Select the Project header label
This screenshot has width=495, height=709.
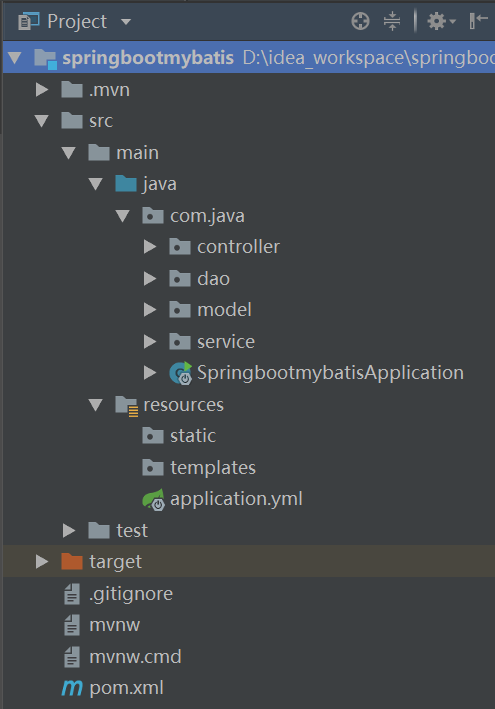click(x=77, y=22)
